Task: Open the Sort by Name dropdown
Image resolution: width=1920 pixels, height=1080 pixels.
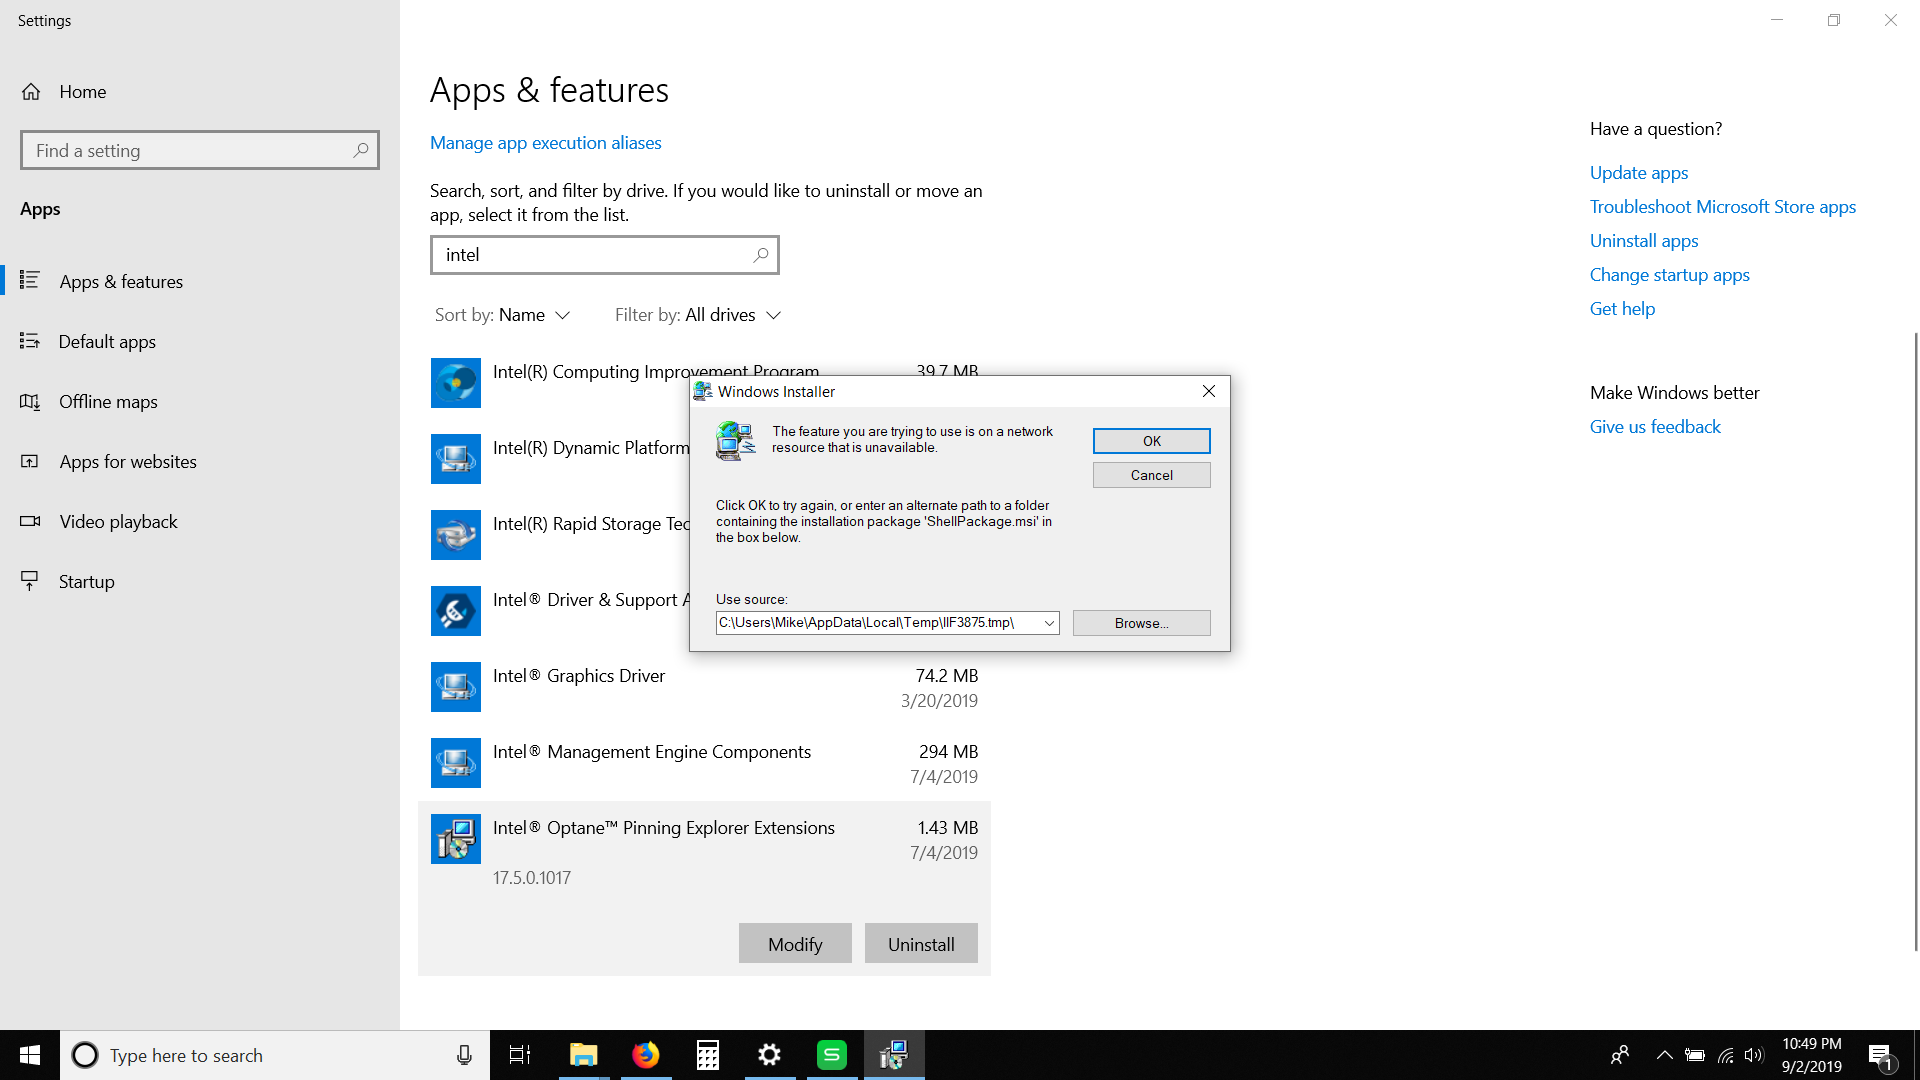Action: tap(503, 315)
